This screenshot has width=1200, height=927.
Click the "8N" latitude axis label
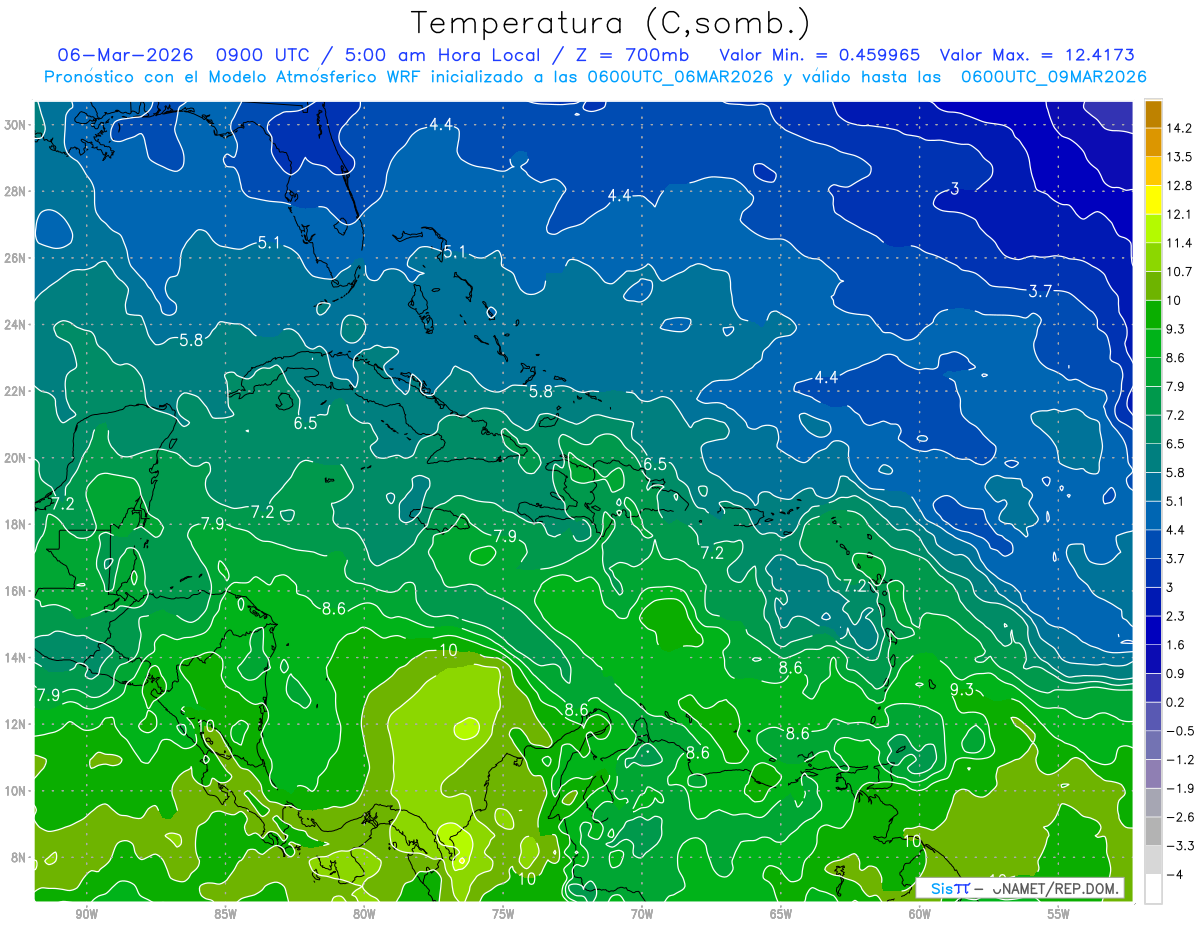(20, 858)
